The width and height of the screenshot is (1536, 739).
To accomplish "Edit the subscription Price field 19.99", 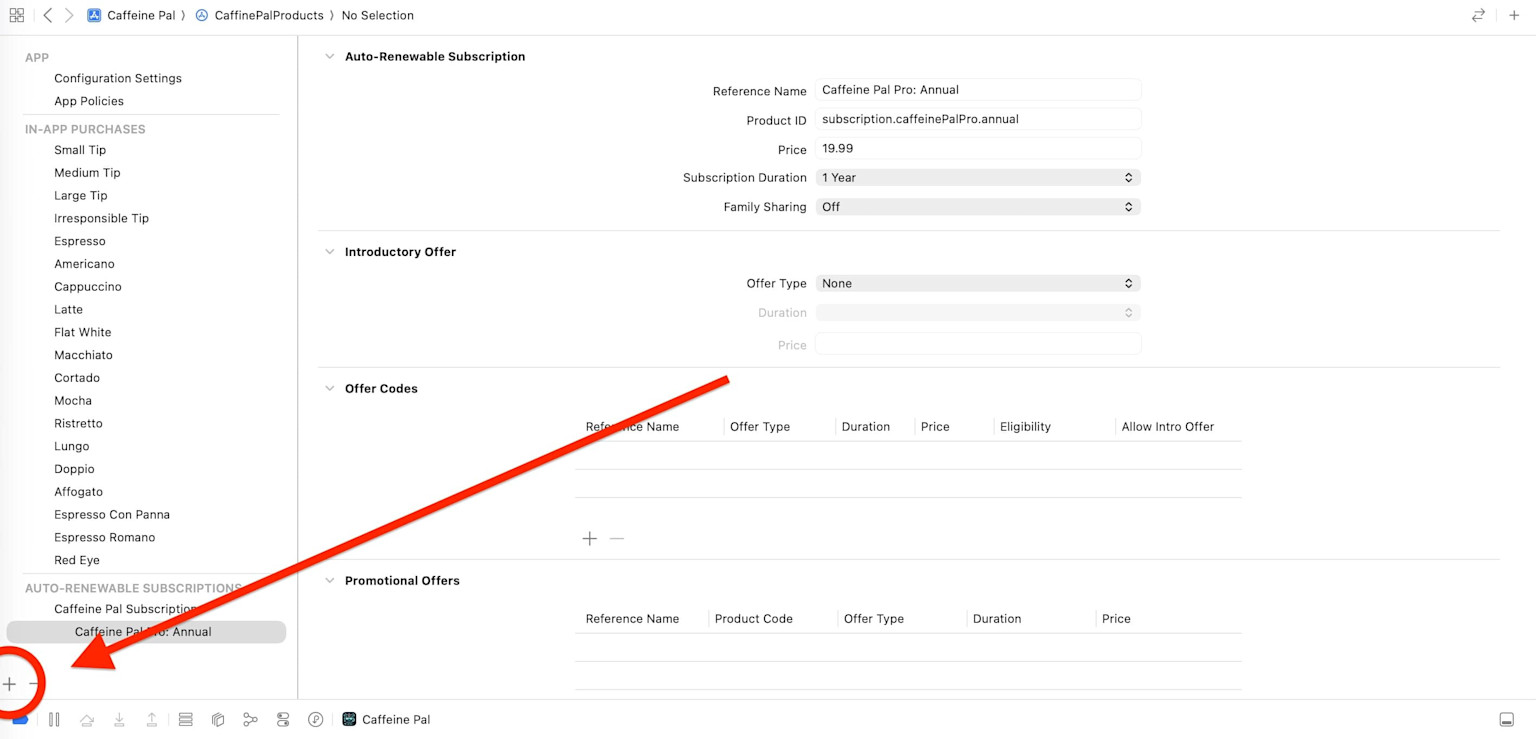I will [x=978, y=148].
